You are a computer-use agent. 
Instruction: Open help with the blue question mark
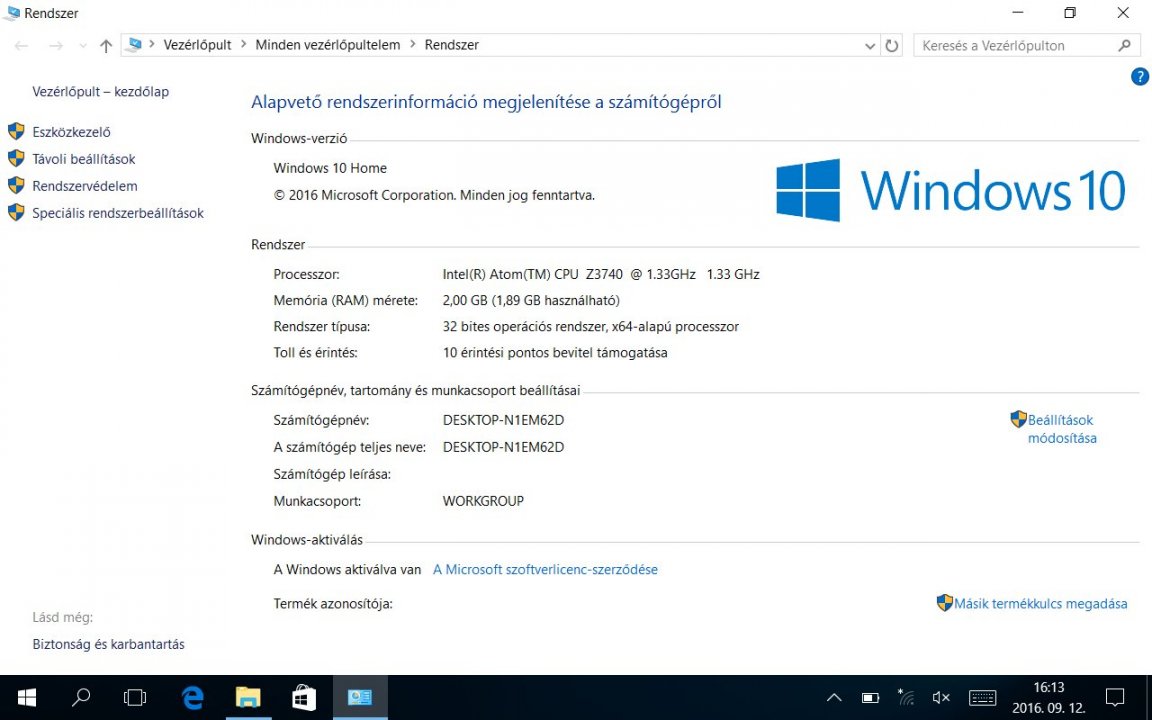(1140, 76)
